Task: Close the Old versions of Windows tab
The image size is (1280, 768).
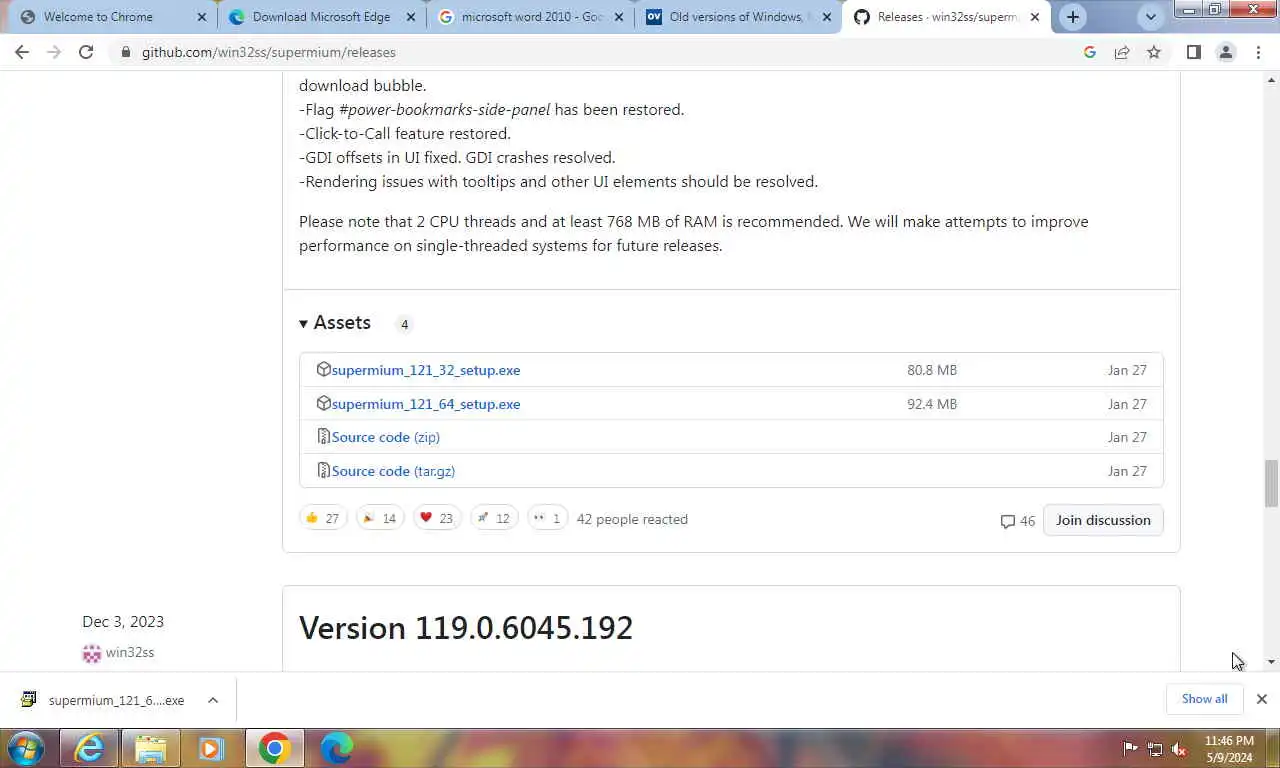Action: click(x=826, y=17)
